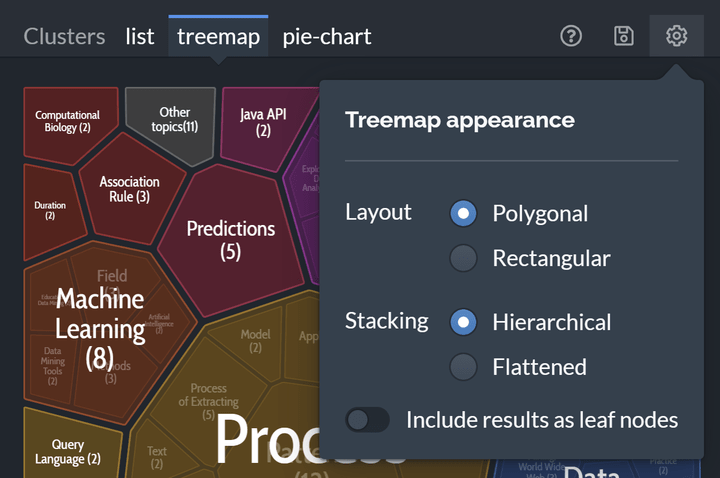This screenshot has height=478, width=720.
Task: Click the save floppy disk icon
Action: click(x=624, y=36)
